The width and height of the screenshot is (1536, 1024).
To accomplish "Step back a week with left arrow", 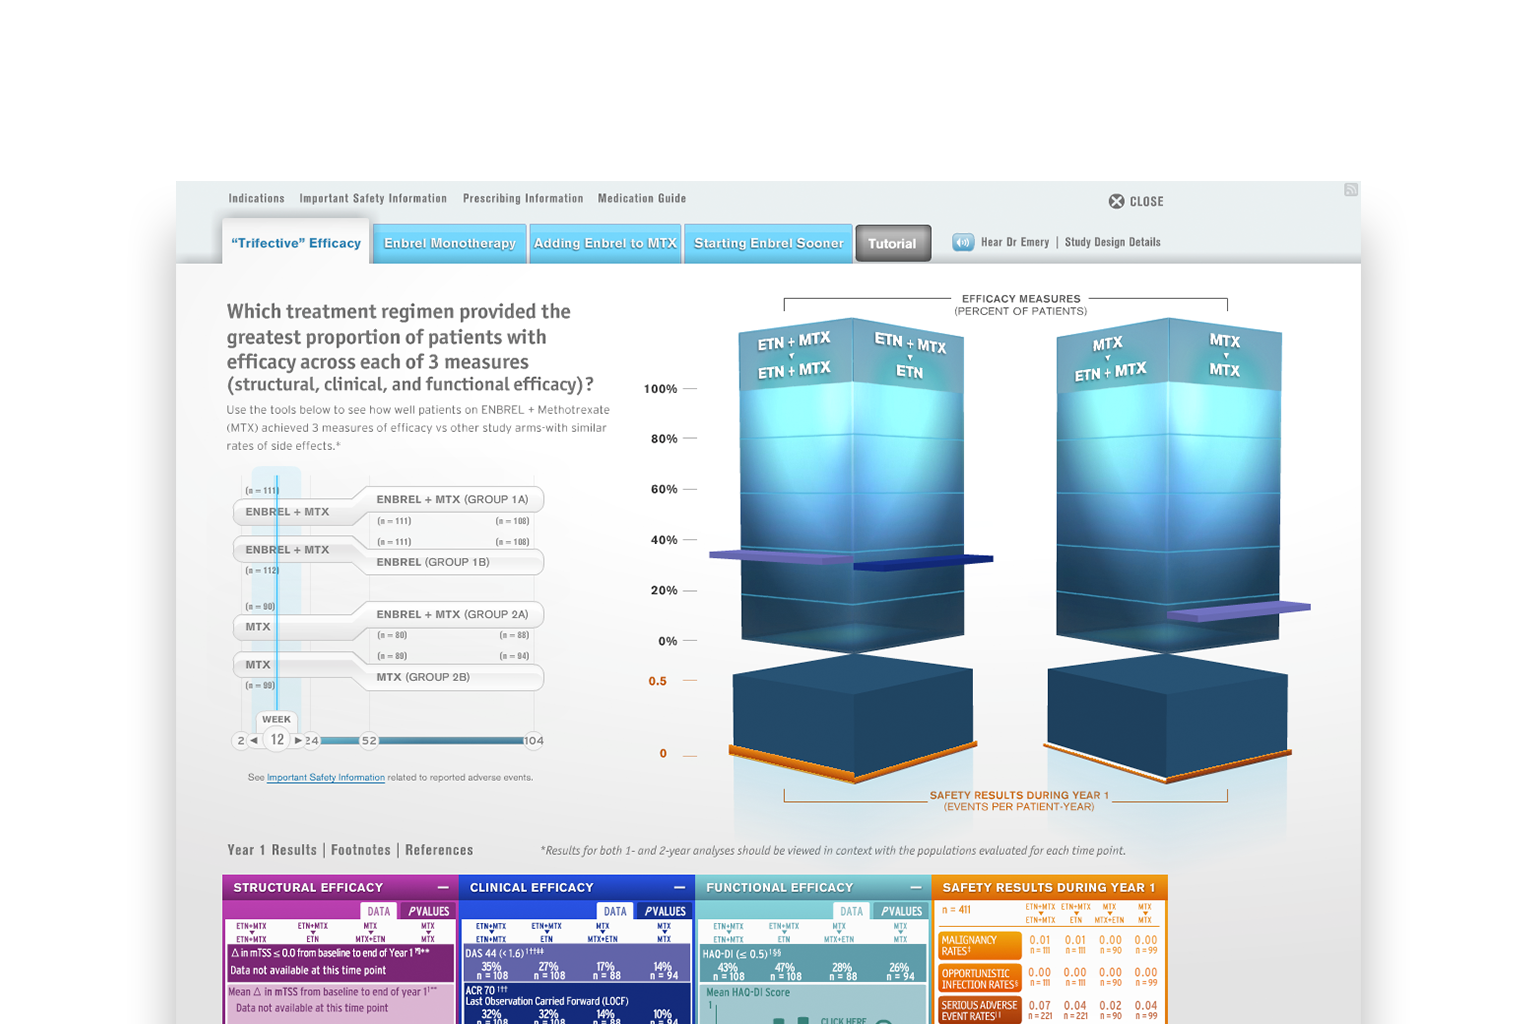I will pyautogui.click(x=254, y=741).
